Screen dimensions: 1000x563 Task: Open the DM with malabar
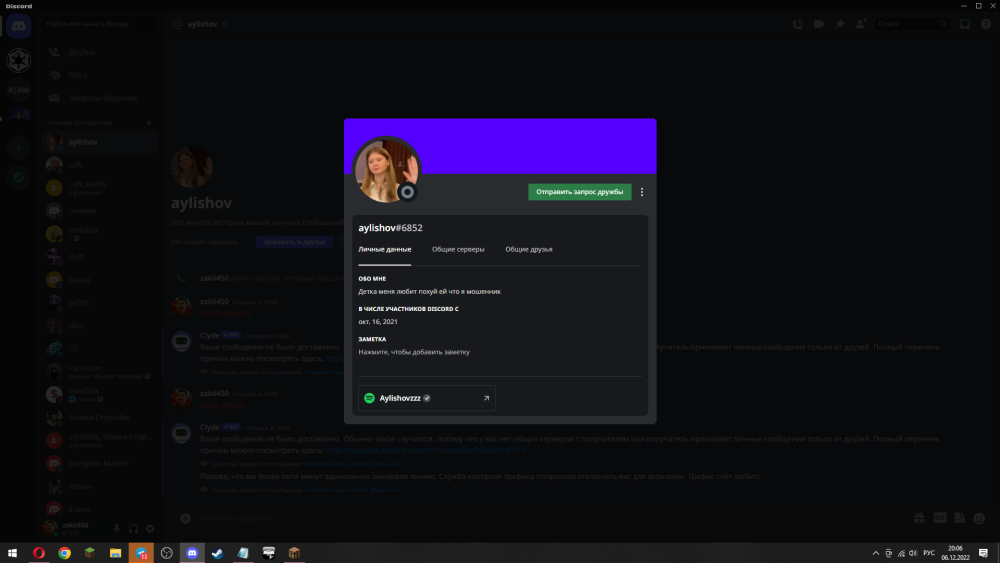pyautogui.click(x=99, y=233)
